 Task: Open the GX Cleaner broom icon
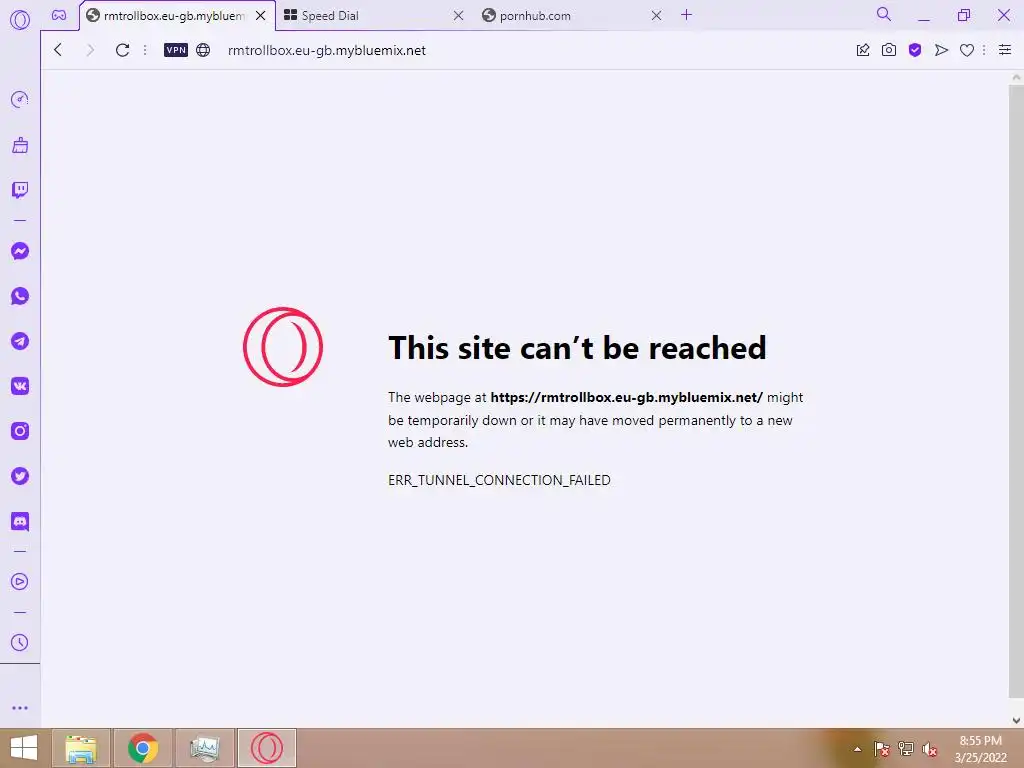point(20,145)
